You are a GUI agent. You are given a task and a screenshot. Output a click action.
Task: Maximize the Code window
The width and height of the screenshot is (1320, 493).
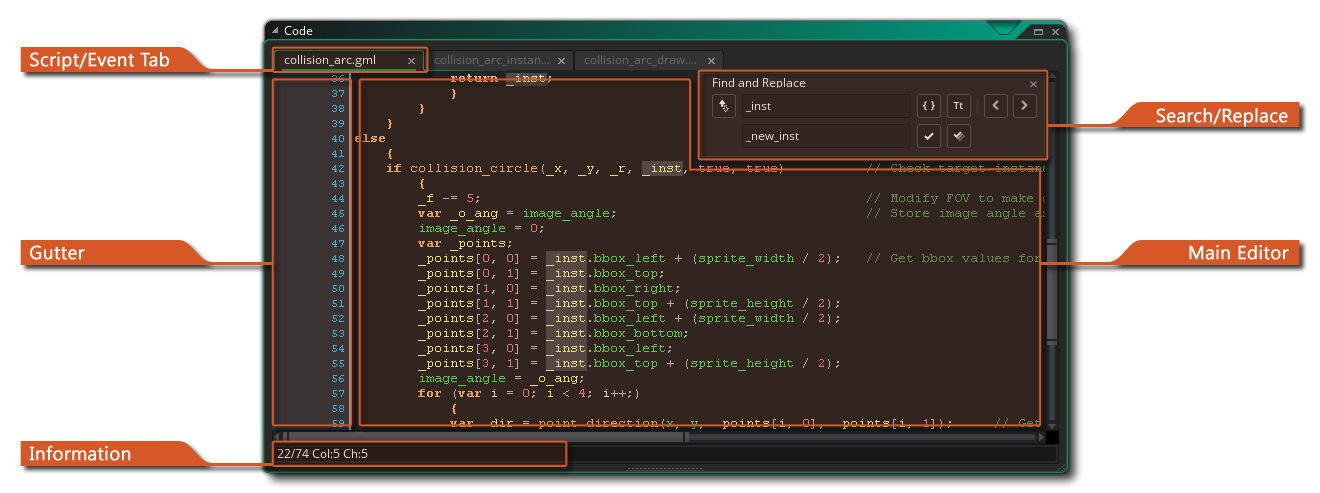(x=1038, y=32)
